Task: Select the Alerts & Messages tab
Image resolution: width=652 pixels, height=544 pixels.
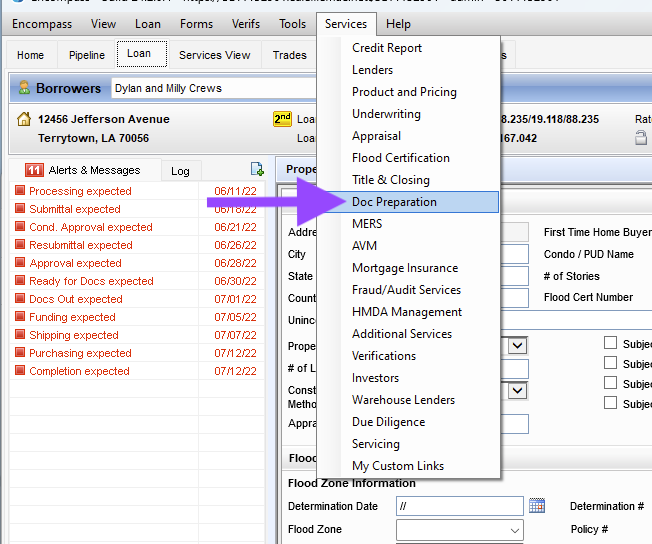Action: (x=85, y=170)
